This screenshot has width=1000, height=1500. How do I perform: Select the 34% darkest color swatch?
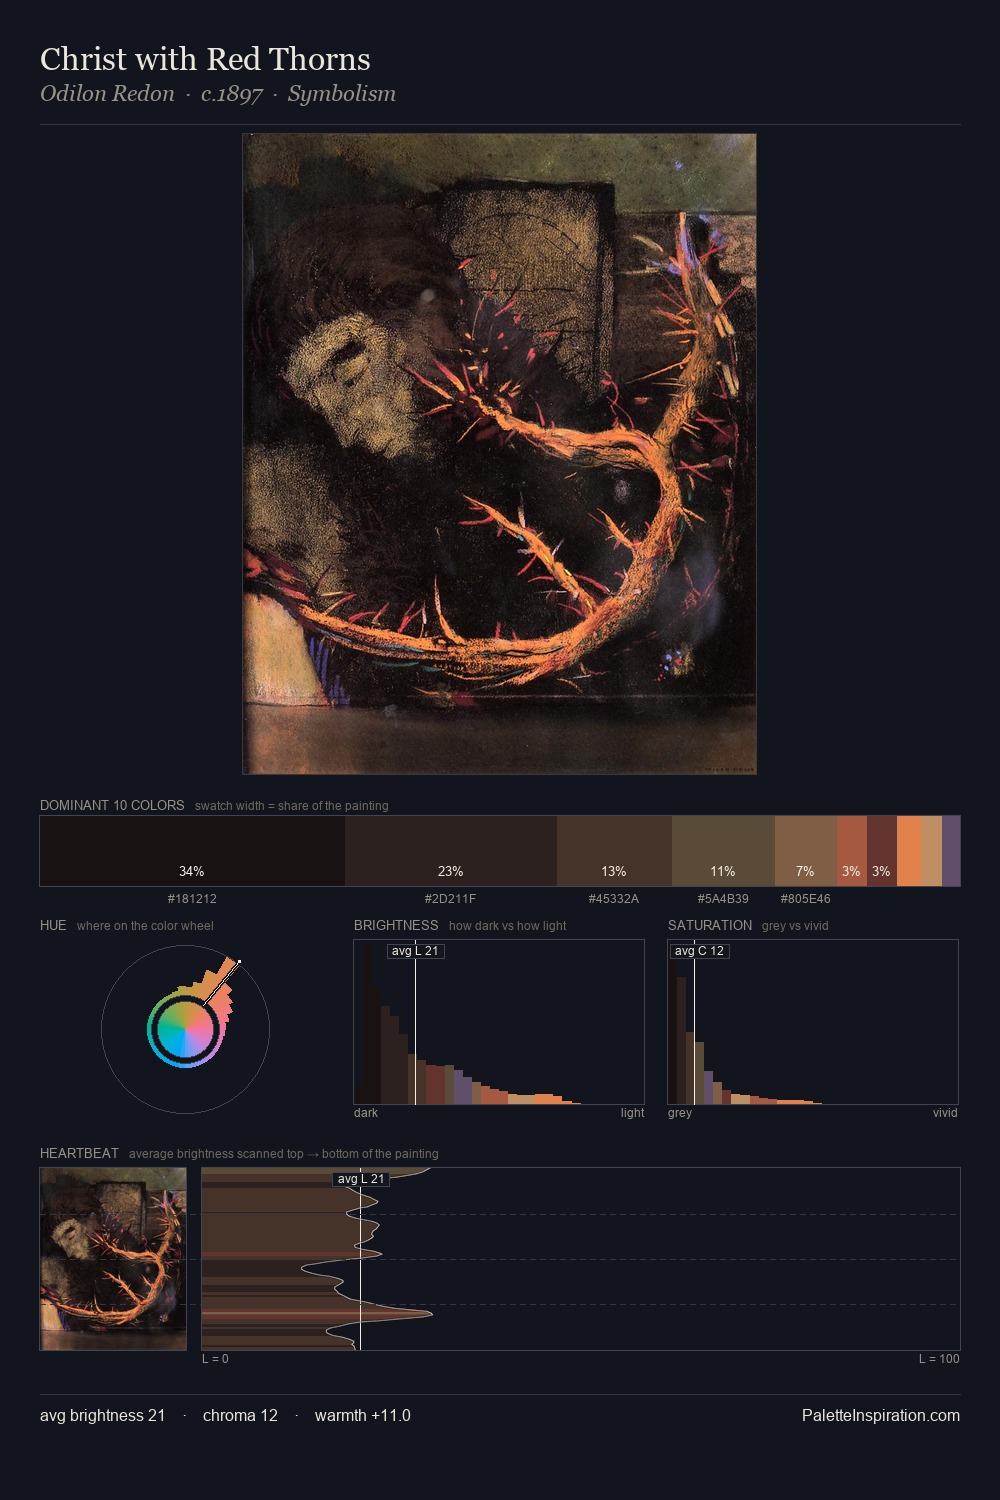192,851
